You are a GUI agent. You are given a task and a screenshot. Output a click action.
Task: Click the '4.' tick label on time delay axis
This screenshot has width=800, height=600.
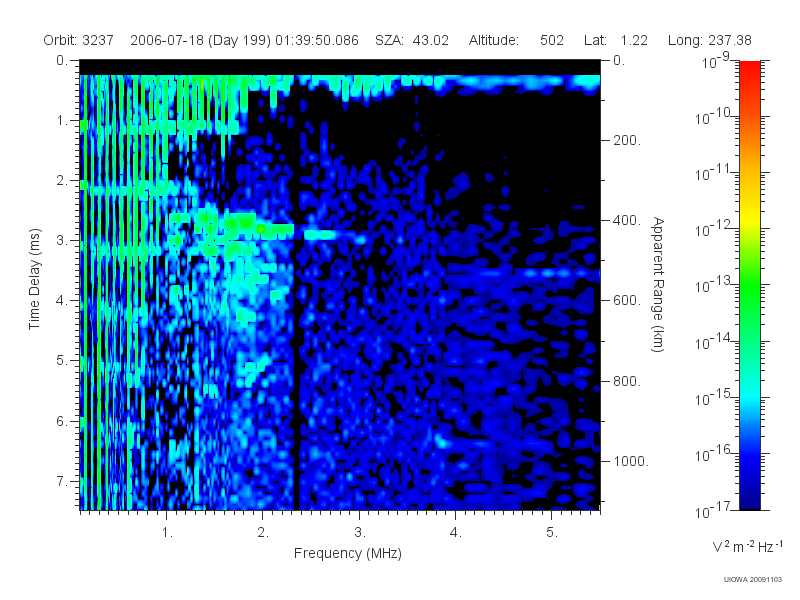62,301
